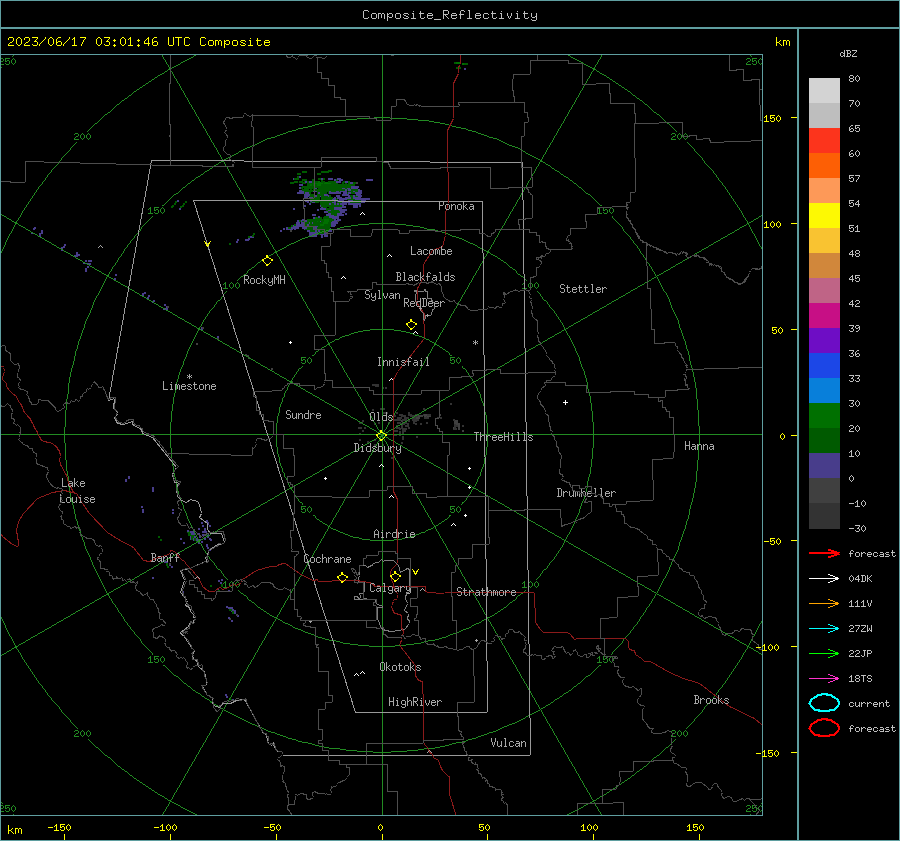Click the Stettler label
Viewport: 900px width, 841px height.
pyautogui.click(x=583, y=289)
